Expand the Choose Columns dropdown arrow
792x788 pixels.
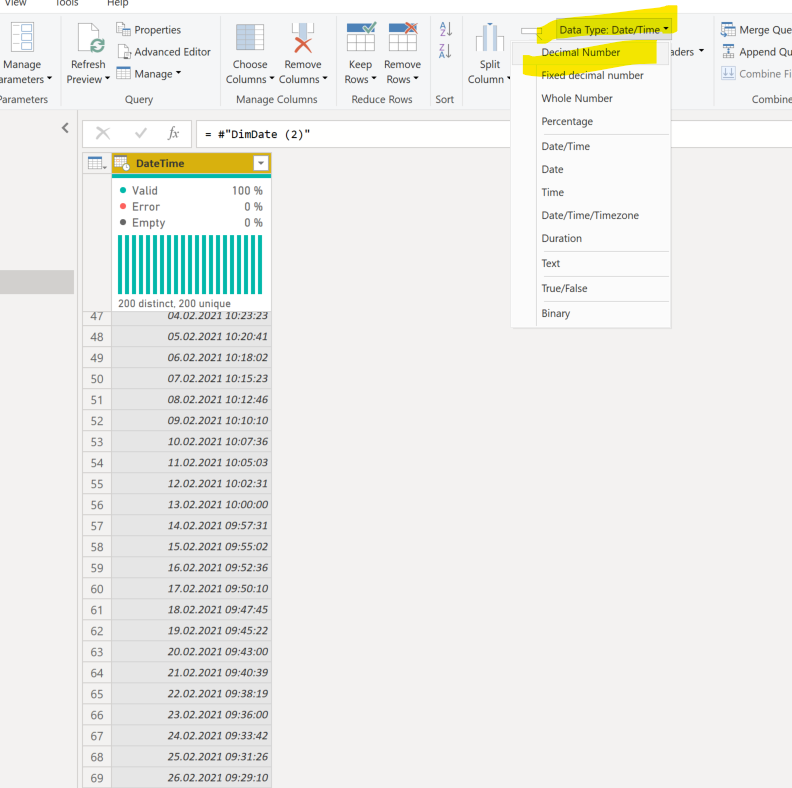click(272, 79)
